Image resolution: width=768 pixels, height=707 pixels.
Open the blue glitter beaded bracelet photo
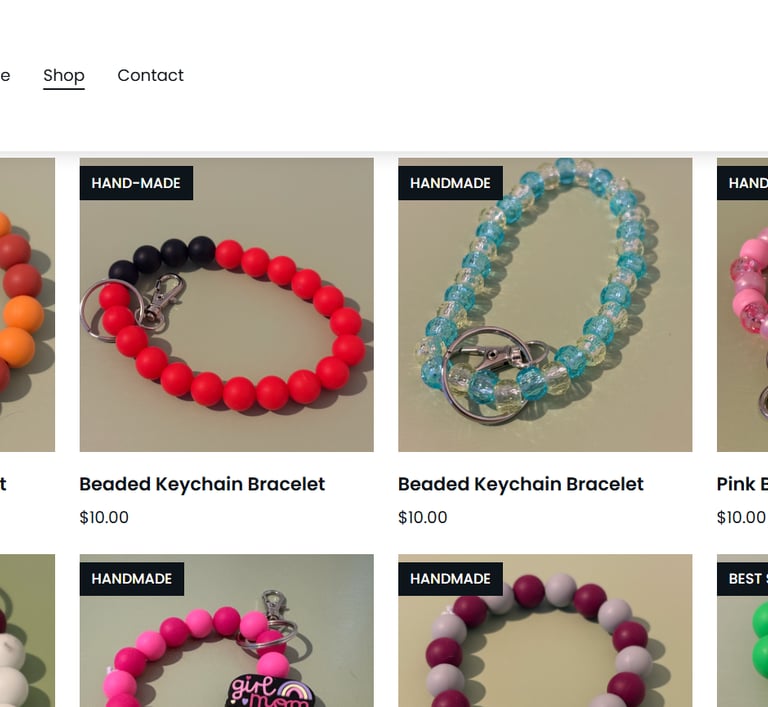click(545, 304)
